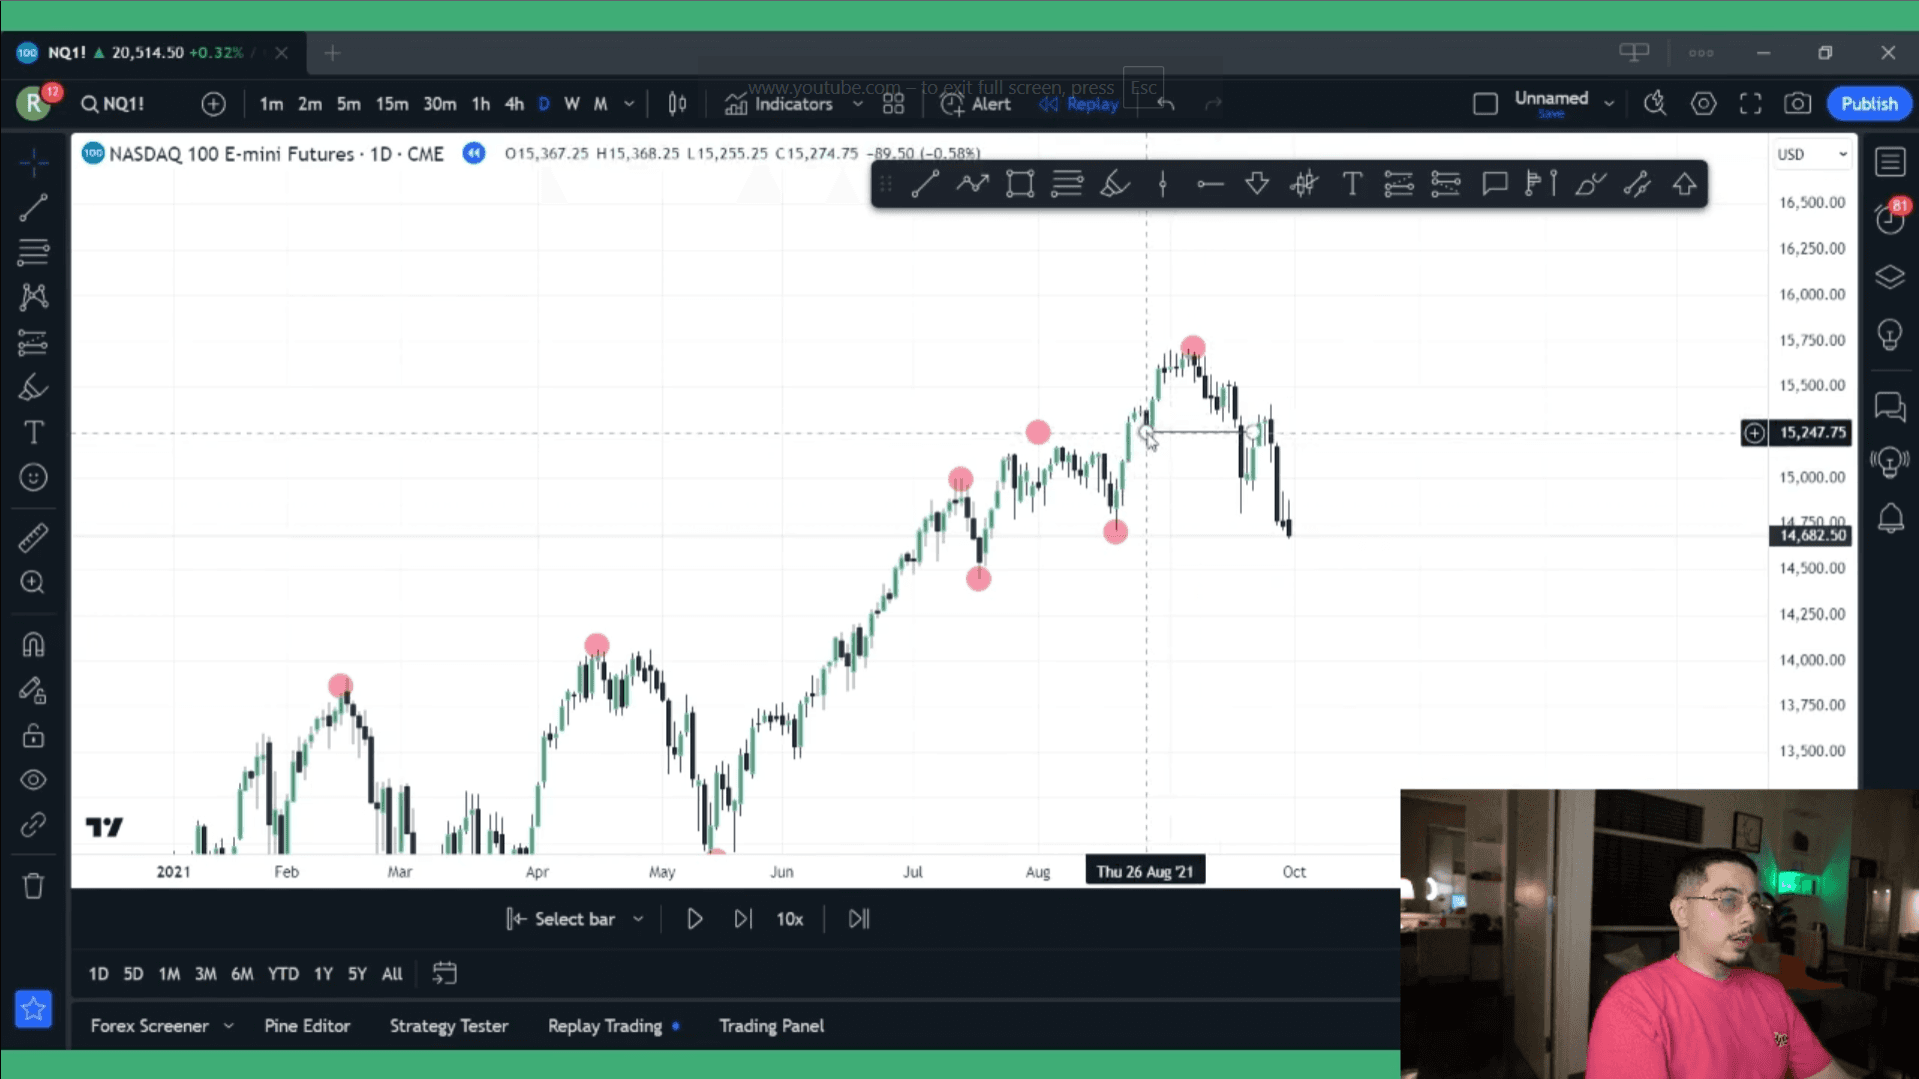Viewport: 1919px width, 1079px height.
Task: Select the Trend Line drawing tool
Action: [x=34, y=207]
